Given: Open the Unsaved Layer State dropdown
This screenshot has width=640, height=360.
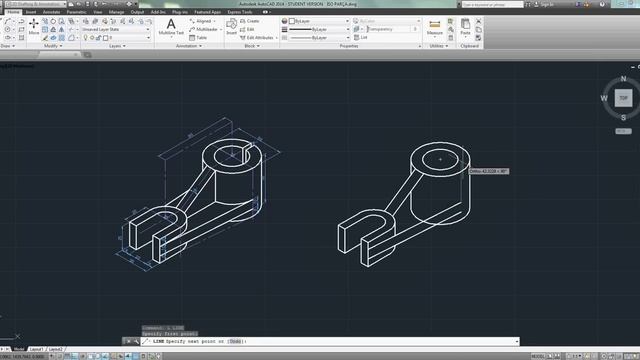Looking at the screenshot, I should pyautogui.click(x=116, y=29).
